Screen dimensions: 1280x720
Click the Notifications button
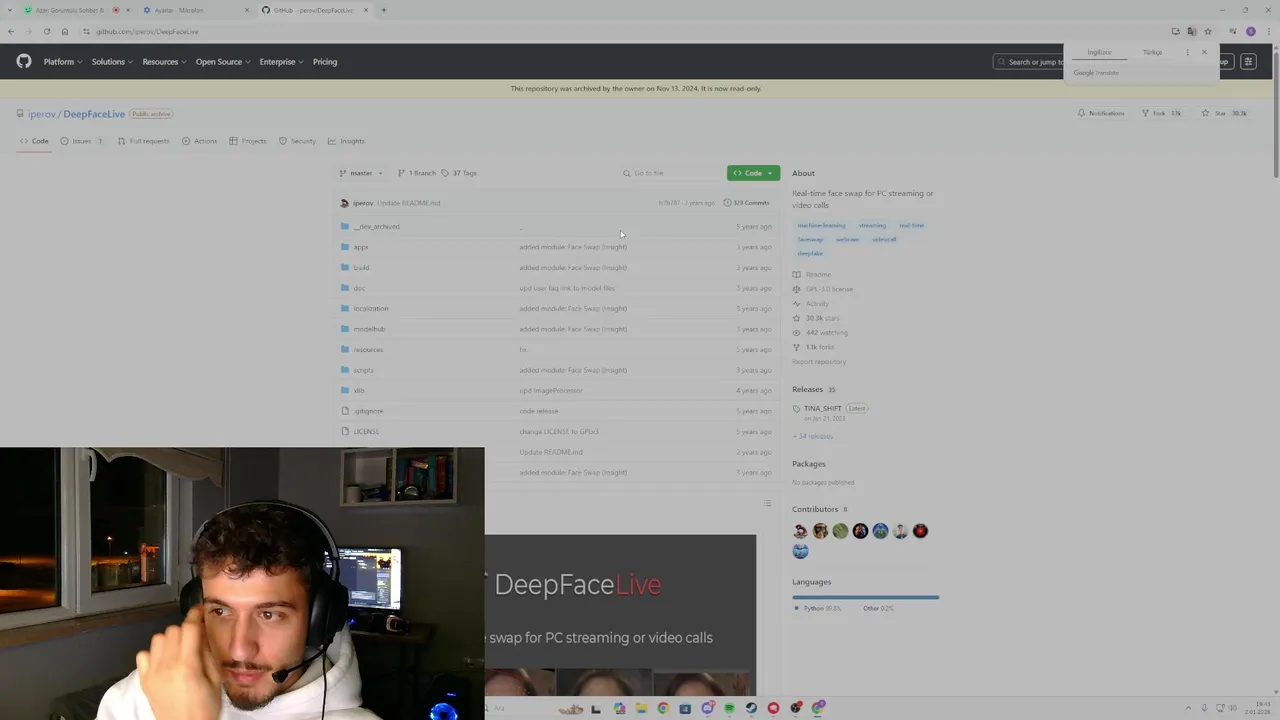coord(1100,113)
